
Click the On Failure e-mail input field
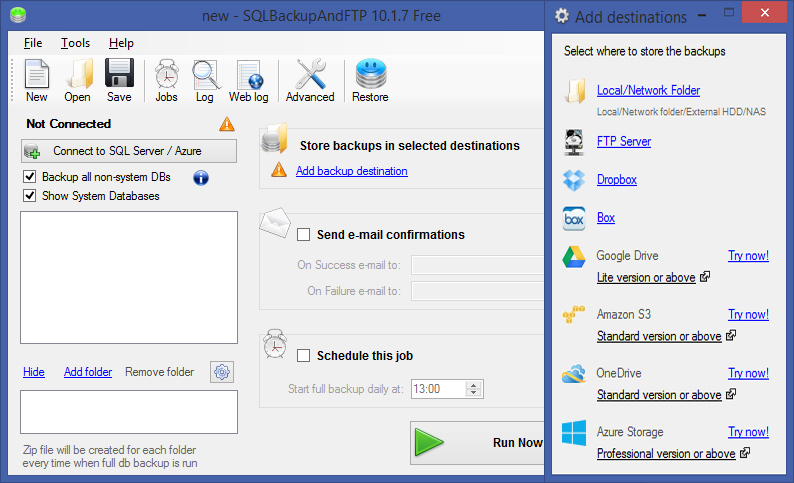tap(478, 291)
